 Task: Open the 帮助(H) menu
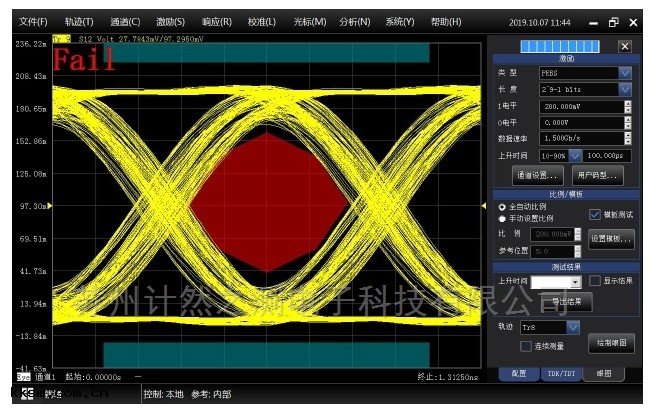point(446,22)
